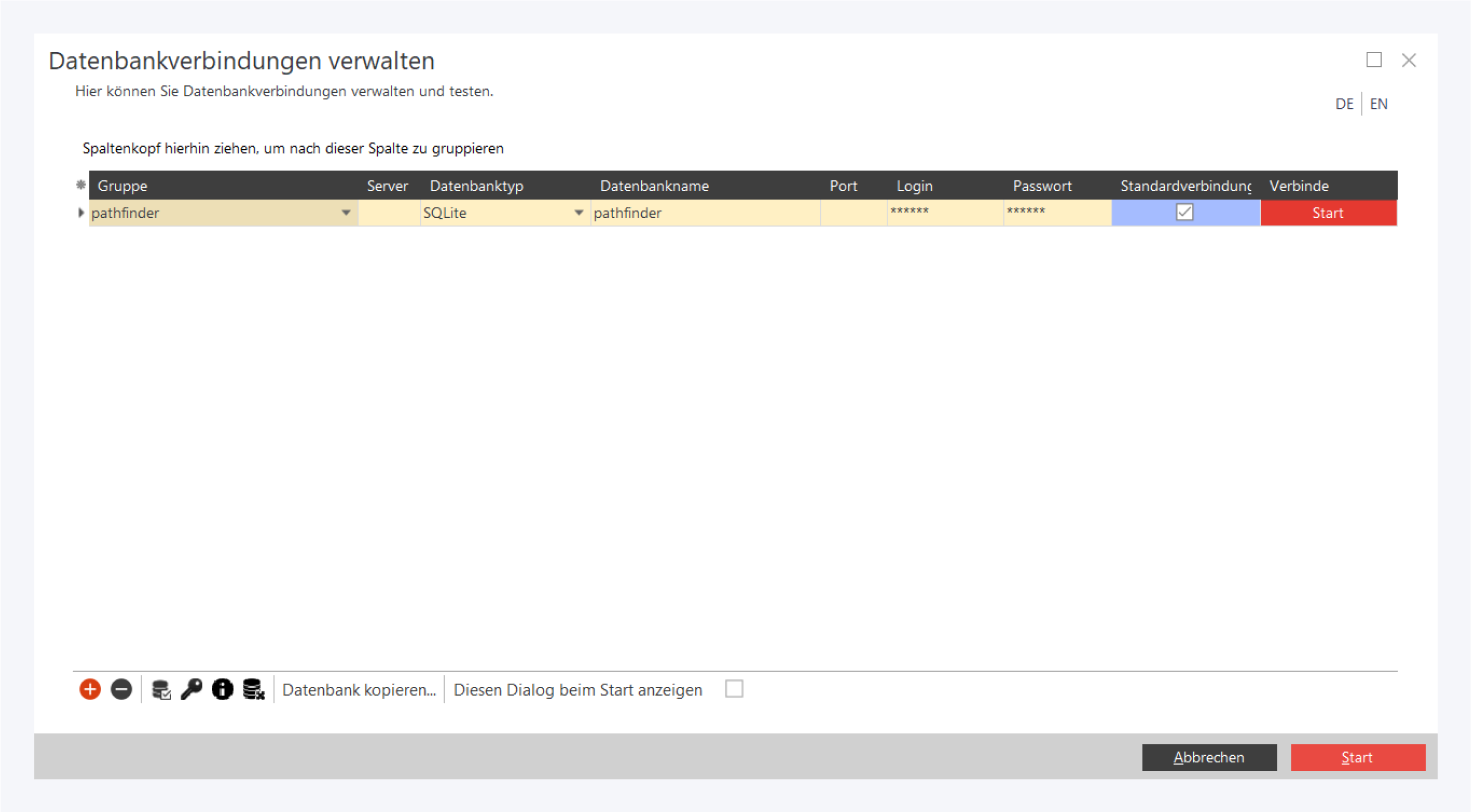
Task: Click the asterisk icon left of Gruppe header
Action: pos(81,185)
